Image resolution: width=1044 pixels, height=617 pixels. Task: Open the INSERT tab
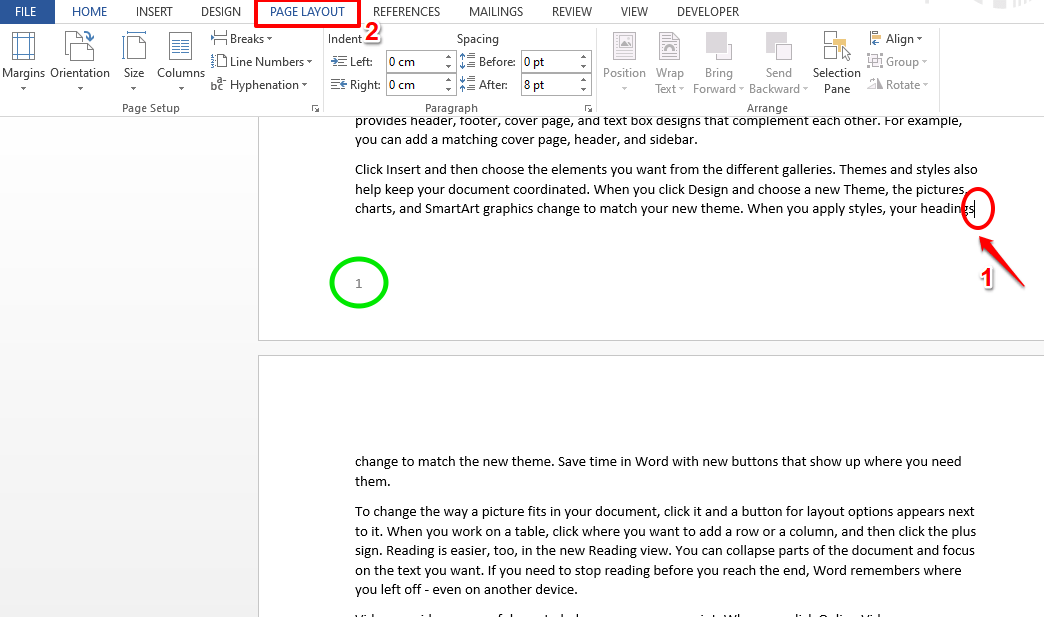(154, 11)
